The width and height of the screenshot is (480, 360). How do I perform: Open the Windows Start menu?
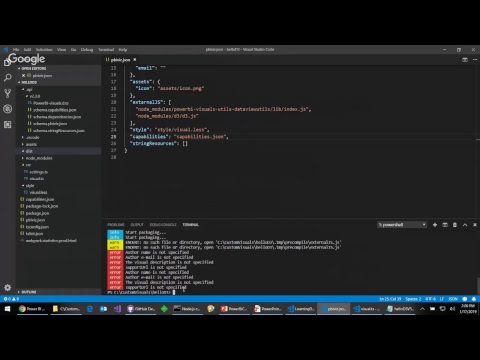click(x=7, y=309)
